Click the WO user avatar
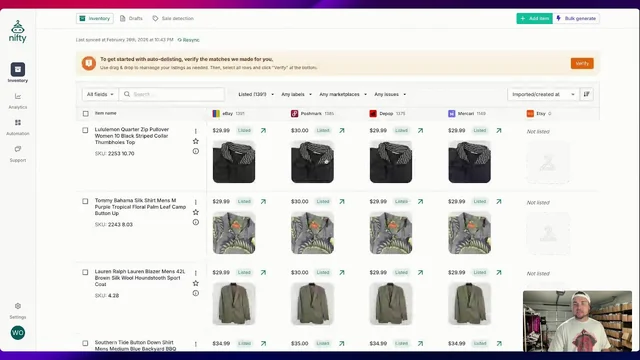Viewport: 640px width, 360px height. click(18, 333)
